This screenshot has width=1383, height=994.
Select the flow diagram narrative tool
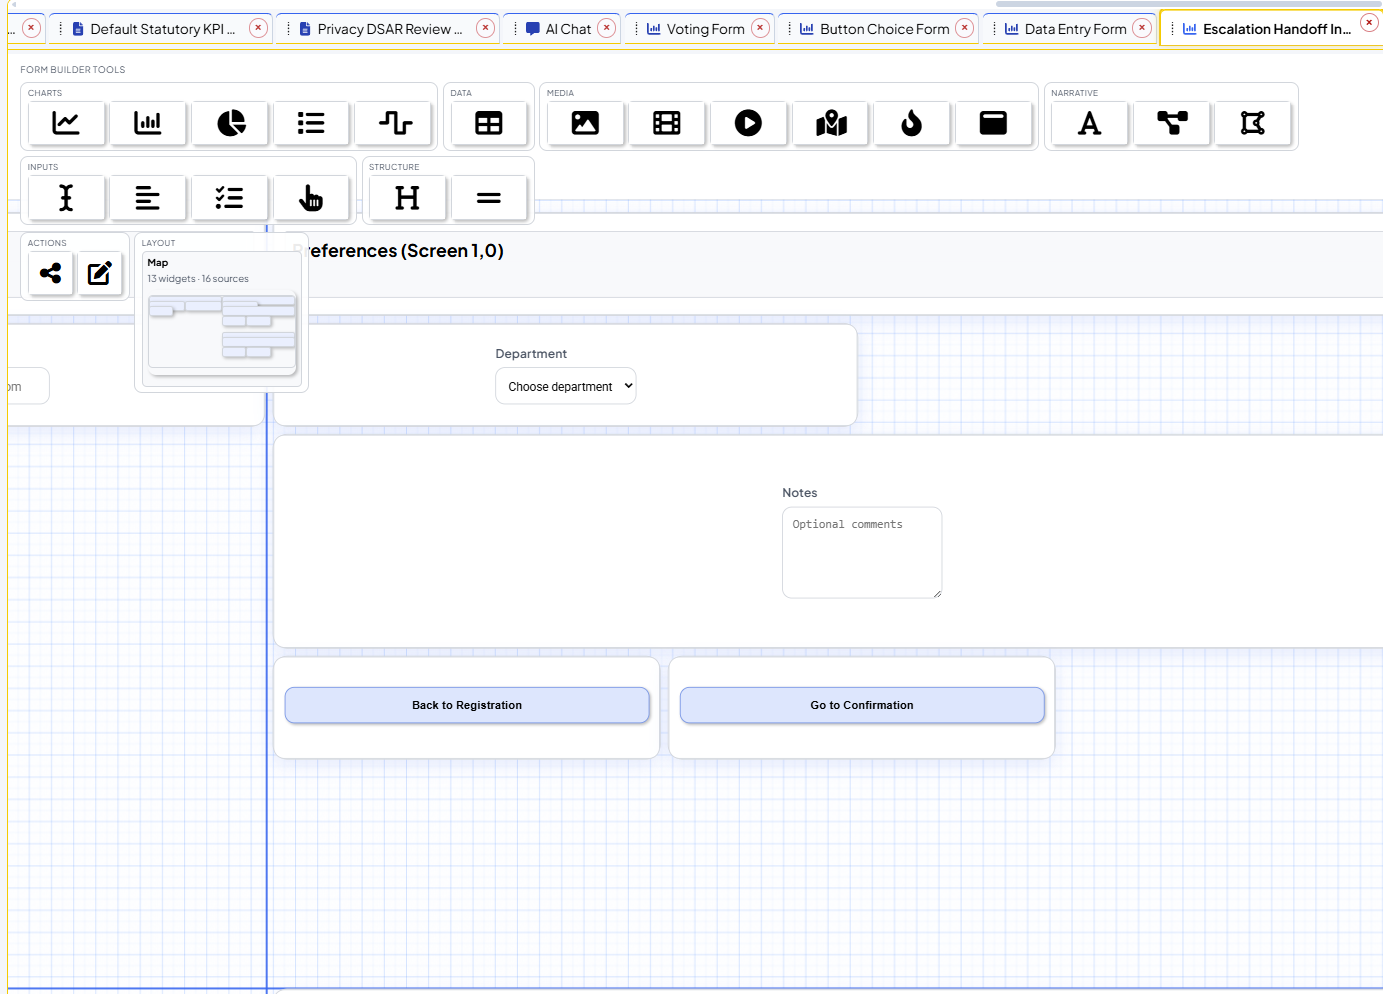coord(1171,123)
